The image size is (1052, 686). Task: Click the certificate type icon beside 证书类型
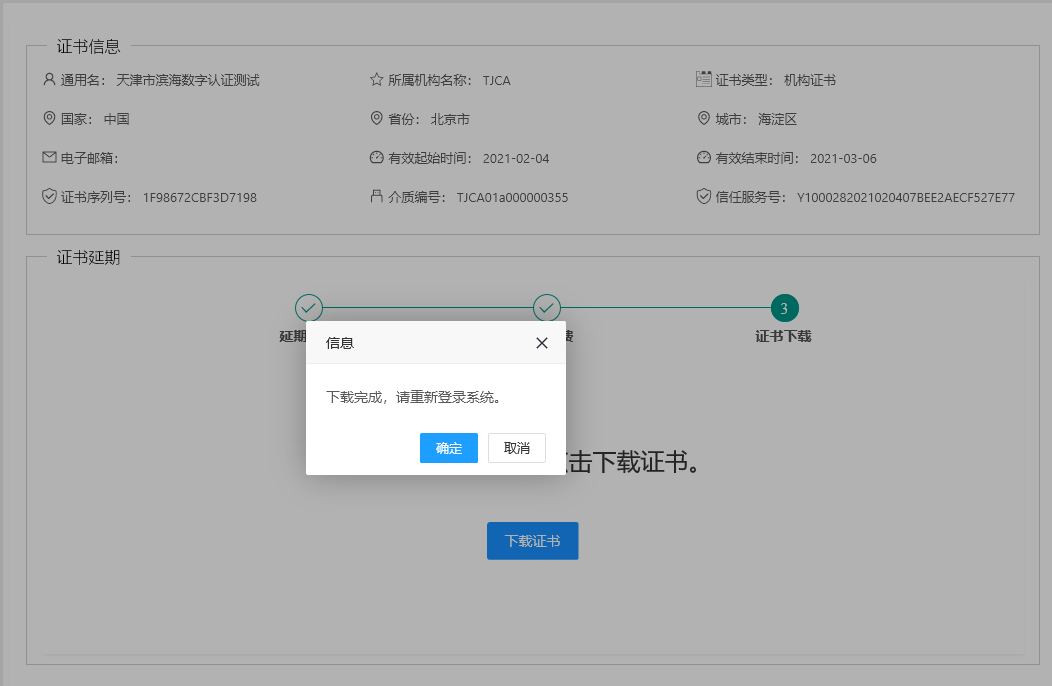pos(703,79)
